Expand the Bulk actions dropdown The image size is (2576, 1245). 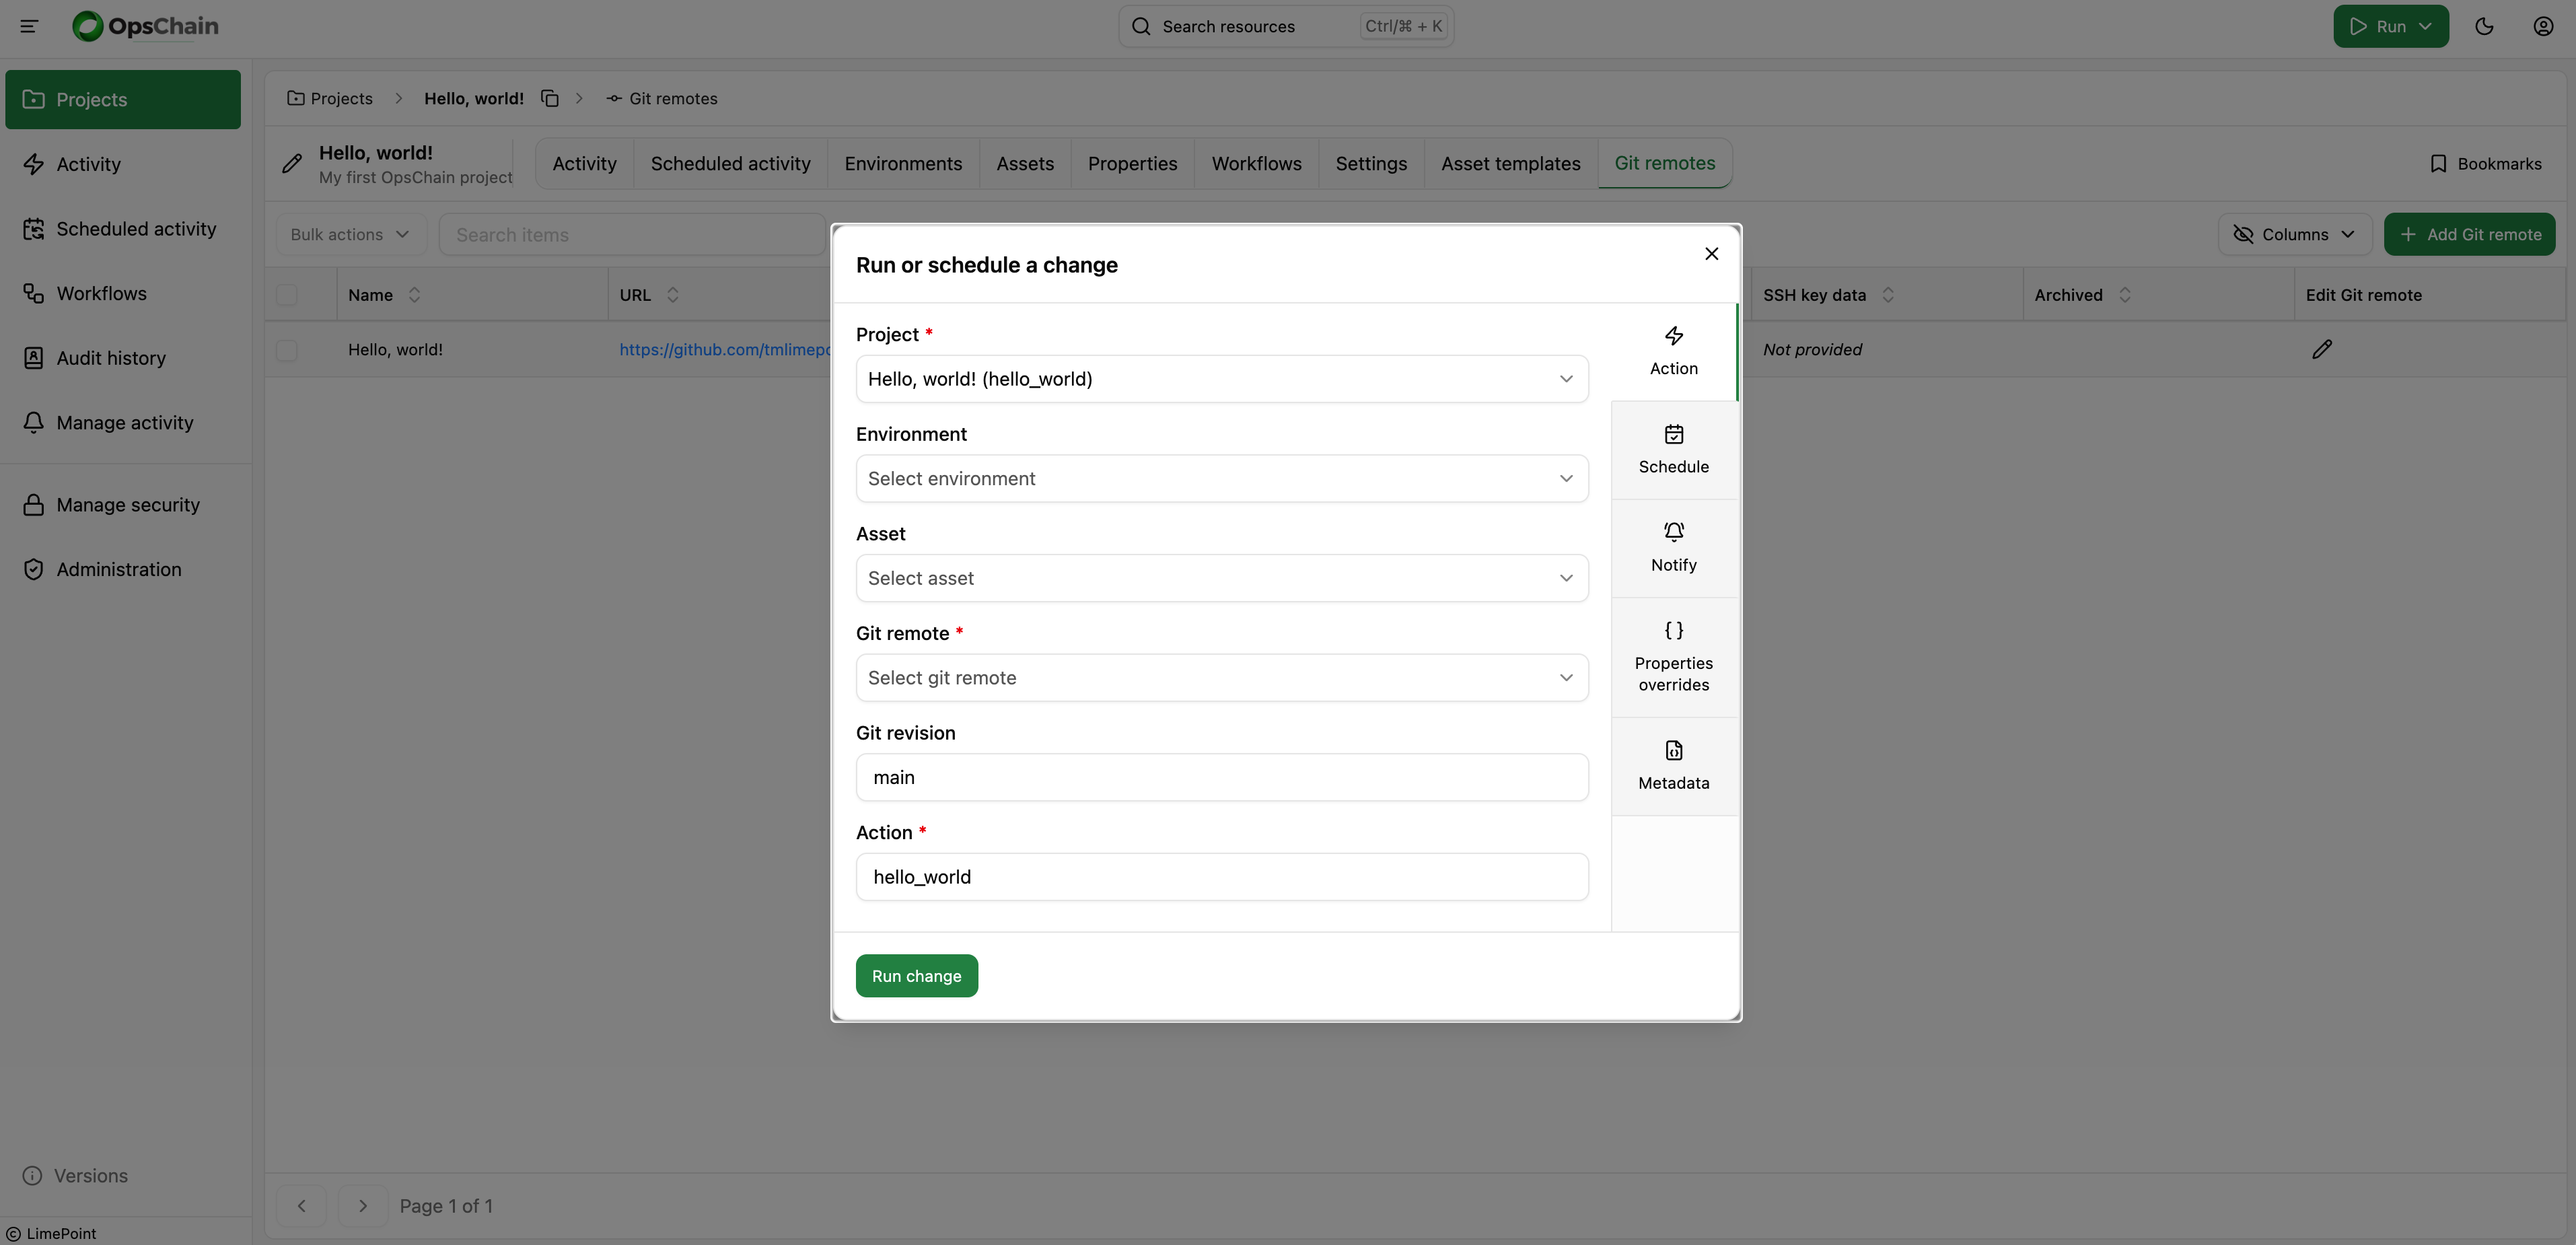tap(351, 234)
